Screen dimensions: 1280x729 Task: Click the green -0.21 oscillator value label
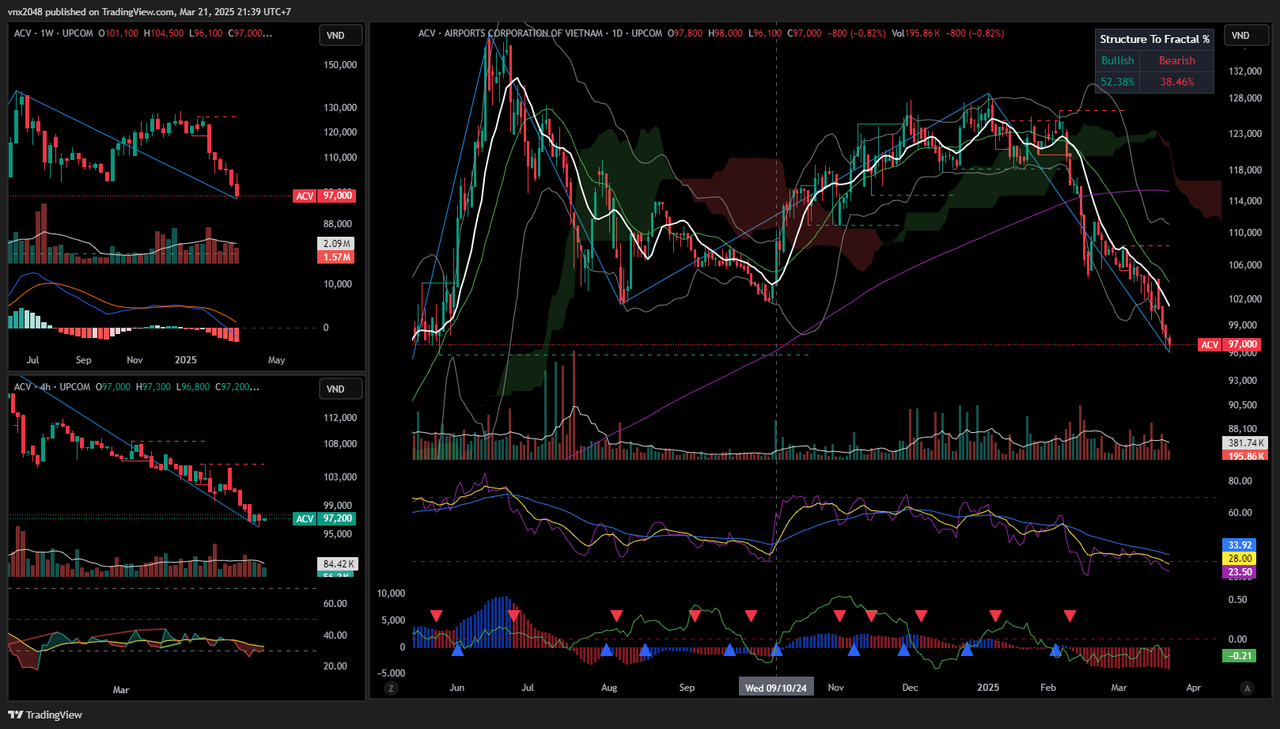[1237, 656]
